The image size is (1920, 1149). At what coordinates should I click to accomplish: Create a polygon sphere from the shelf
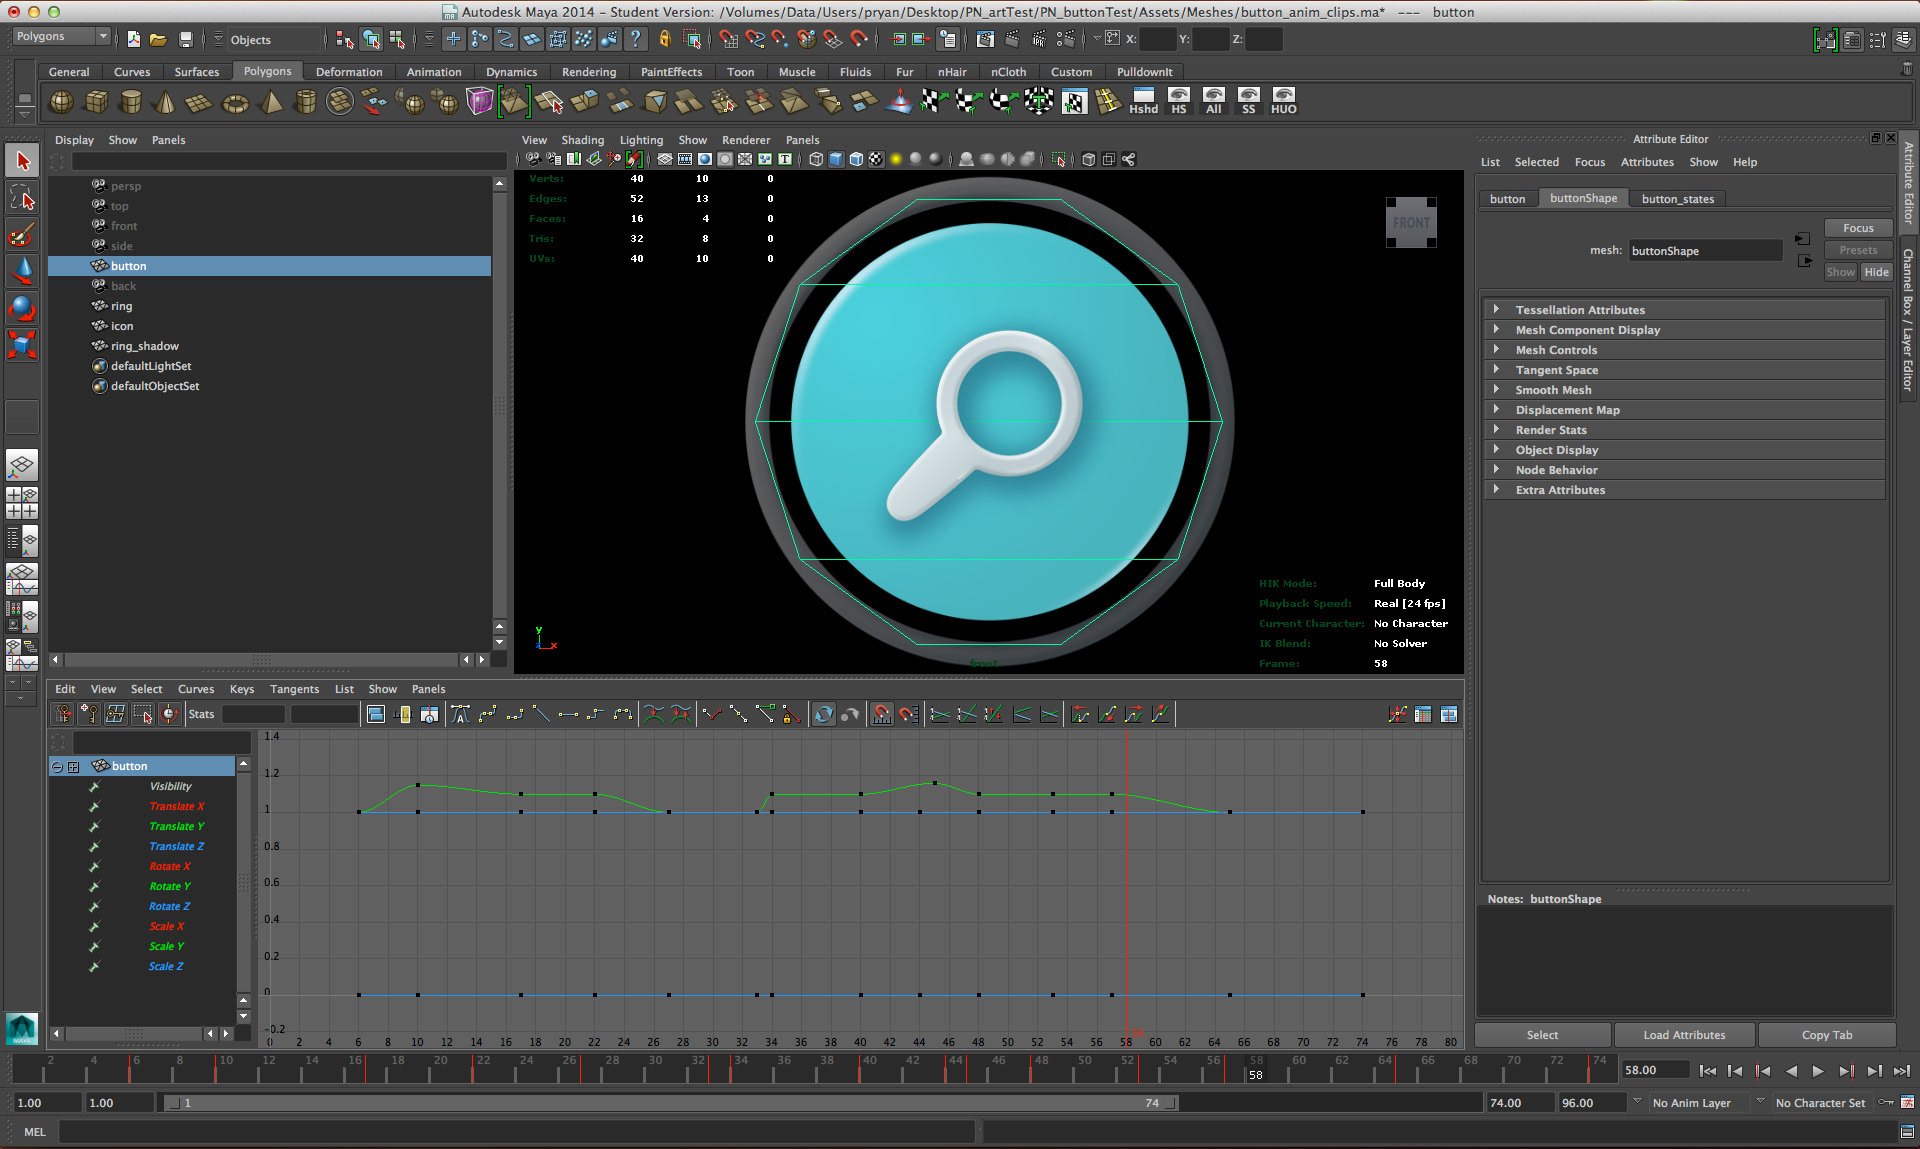click(61, 102)
